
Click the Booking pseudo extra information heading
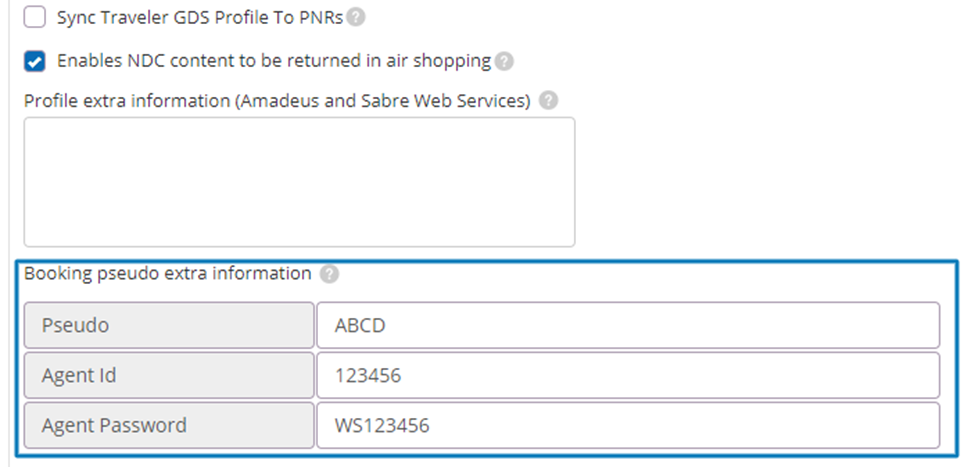tap(167, 274)
